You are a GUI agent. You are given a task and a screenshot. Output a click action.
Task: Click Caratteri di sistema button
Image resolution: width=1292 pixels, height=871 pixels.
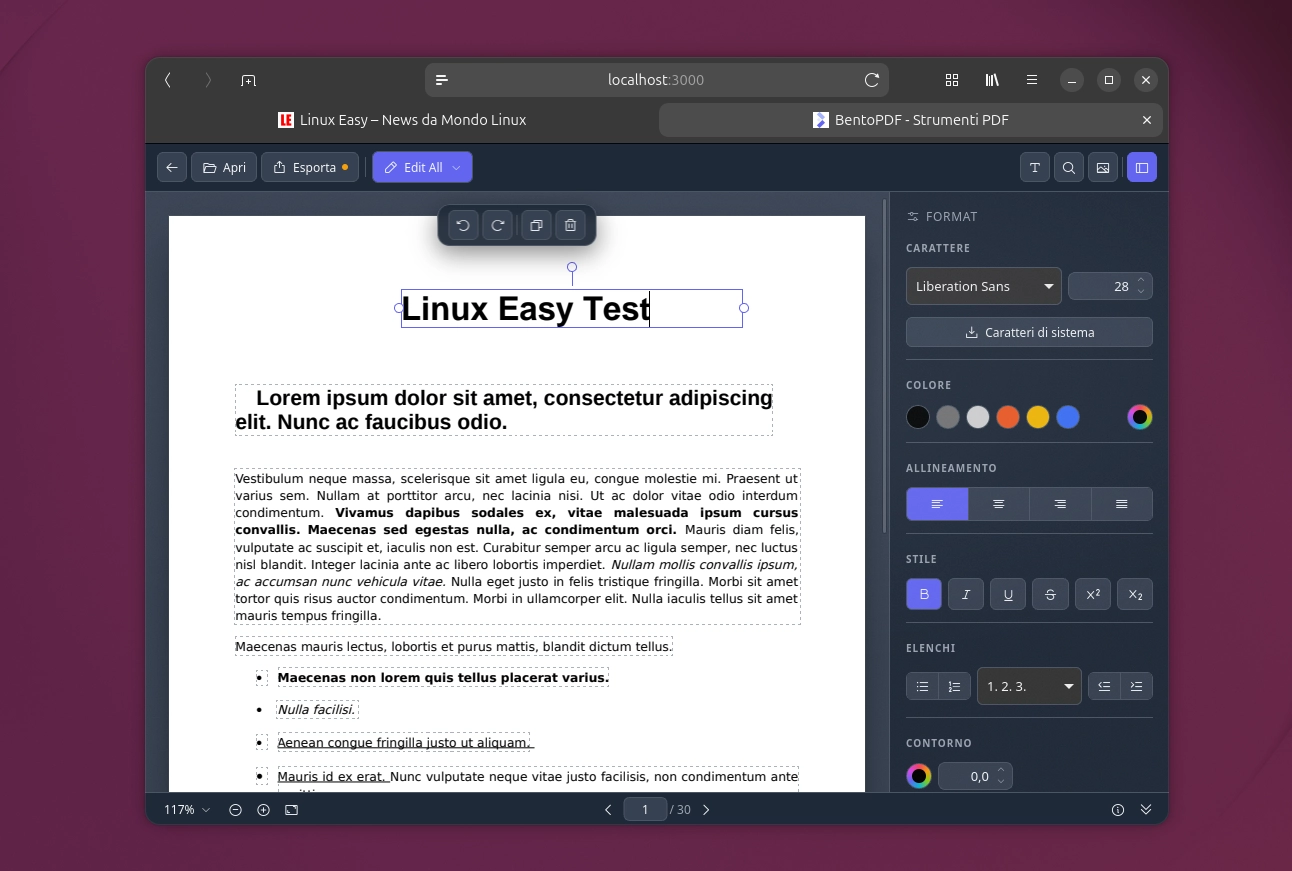(1029, 332)
